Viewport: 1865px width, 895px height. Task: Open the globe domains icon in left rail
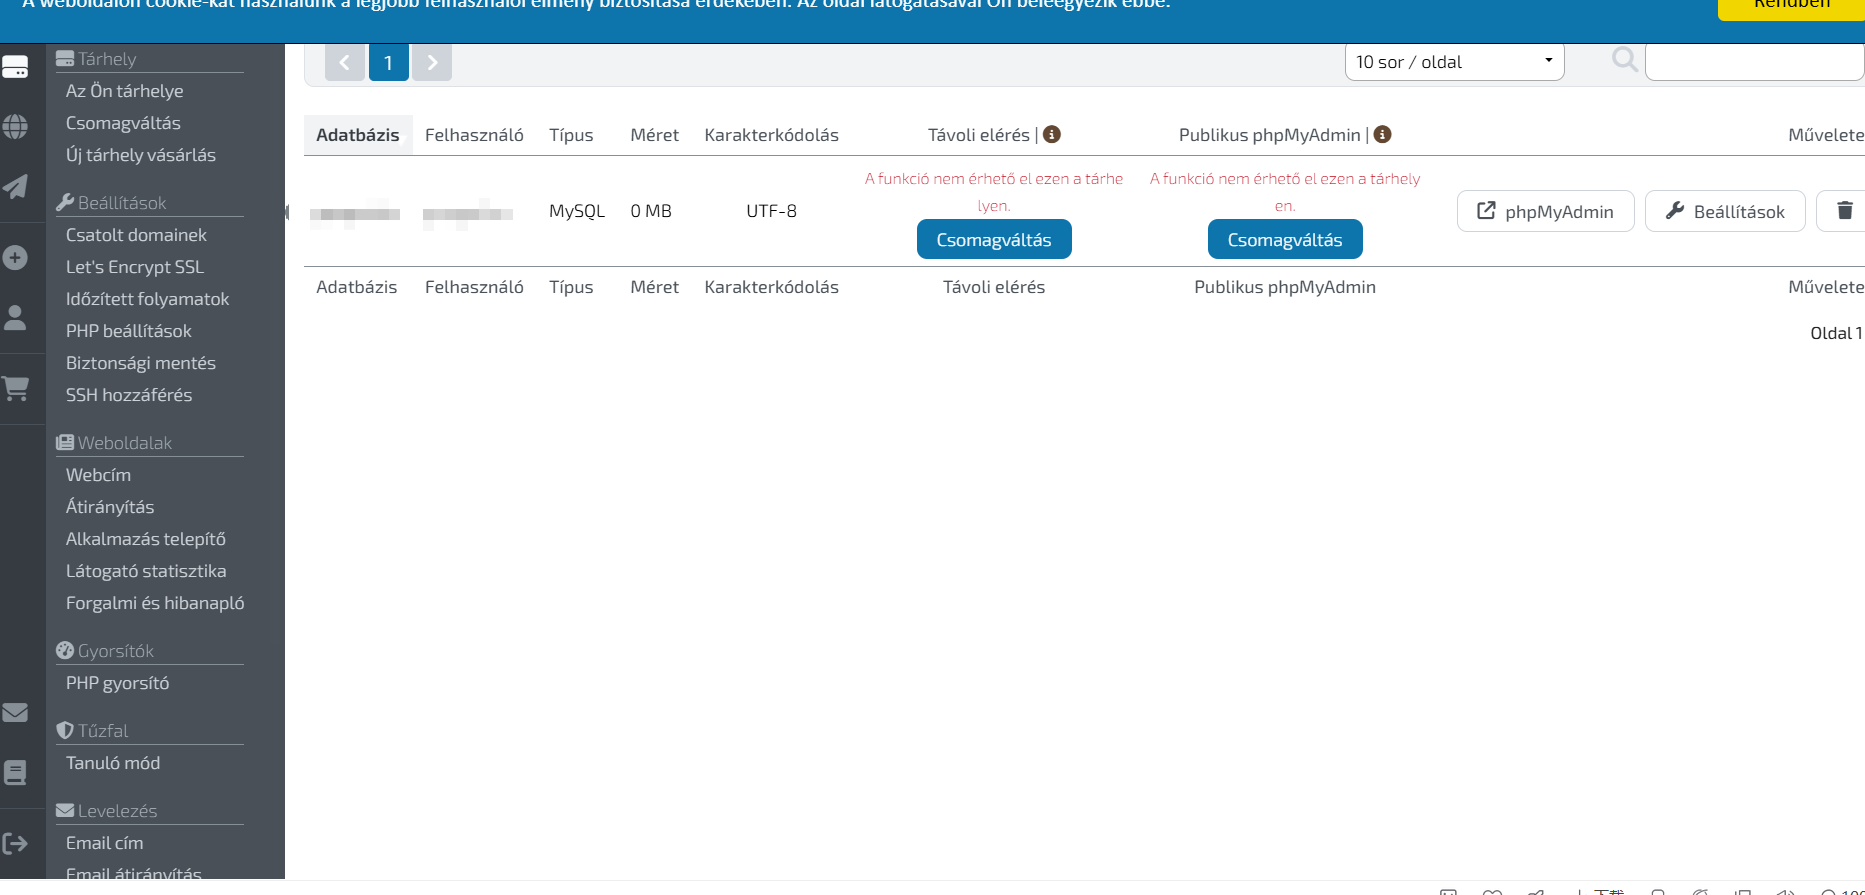pos(15,127)
